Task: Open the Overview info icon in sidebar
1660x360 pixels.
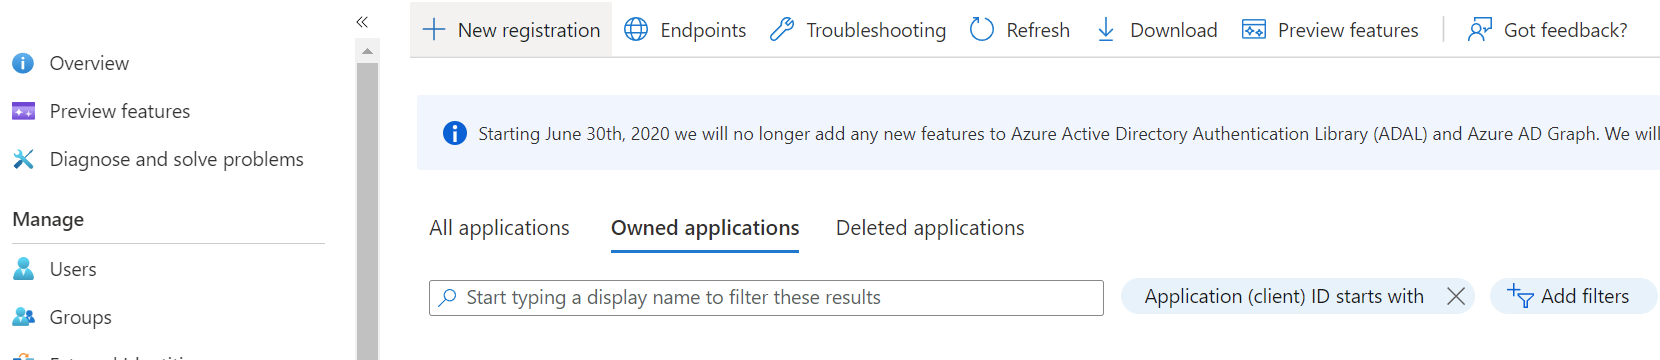Action: pyautogui.click(x=23, y=63)
